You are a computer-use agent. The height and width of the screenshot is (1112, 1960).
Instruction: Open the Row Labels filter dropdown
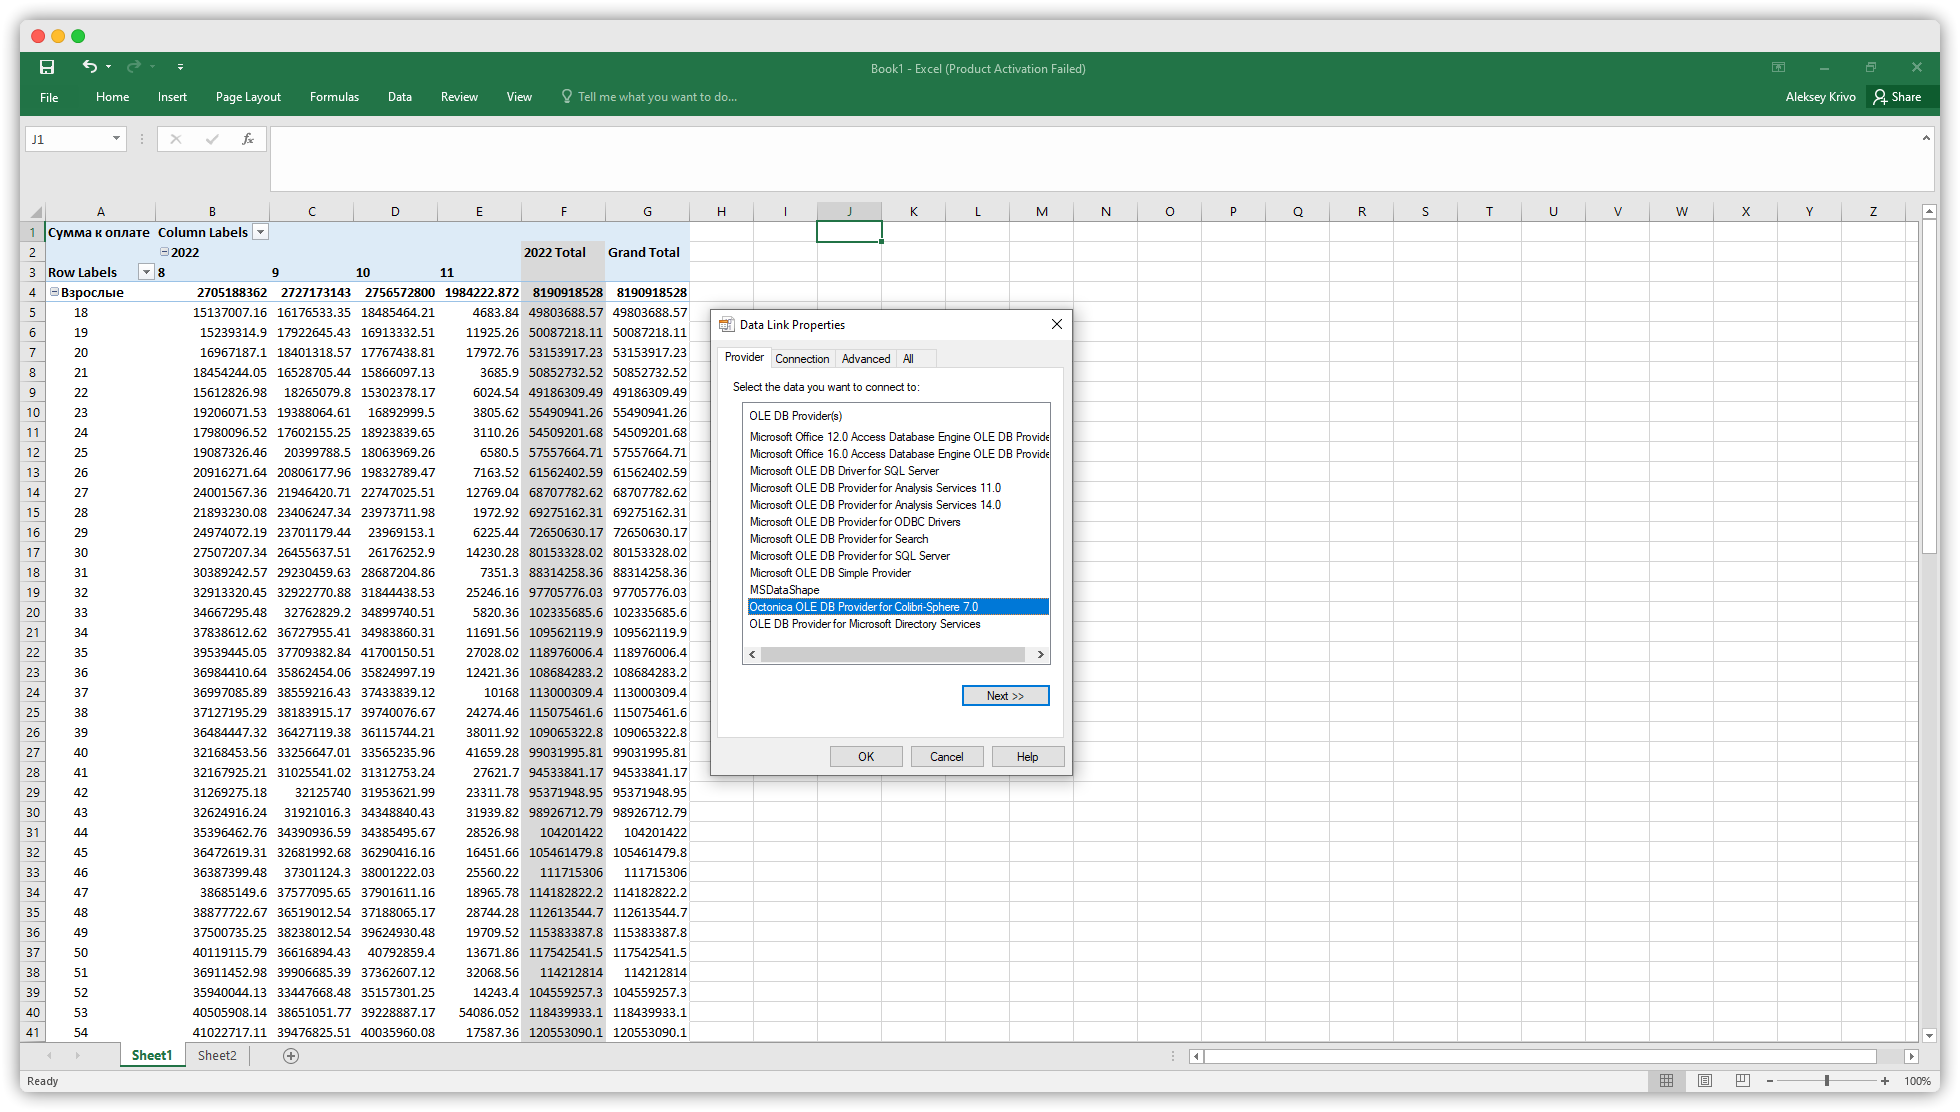tap(146, 272)
